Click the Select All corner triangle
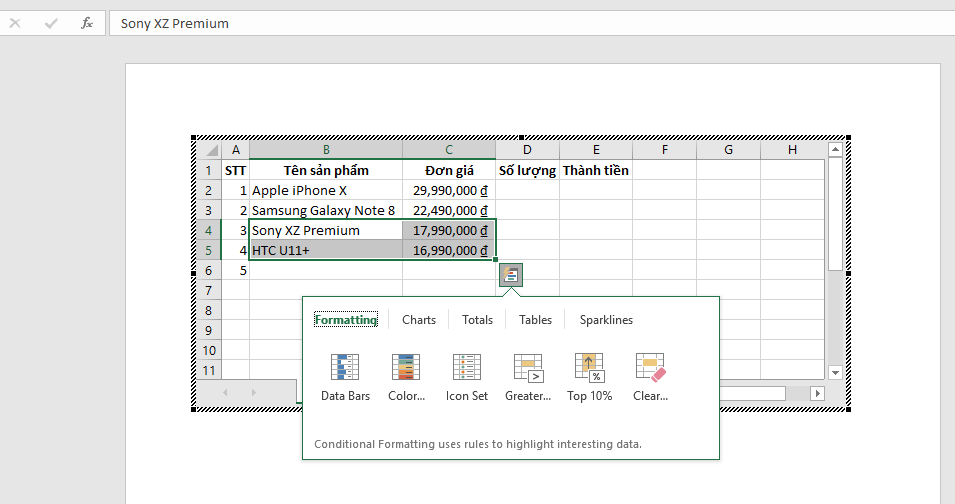This screenshot has height=504, width=955. click(210, 150)
